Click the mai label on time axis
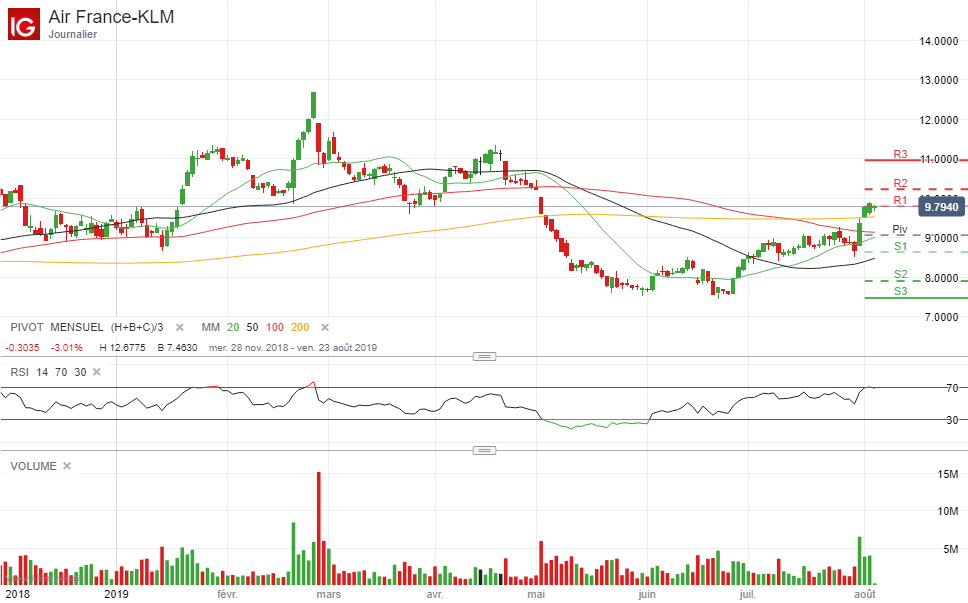The height and width of the screenshot is (603, 968). pos(536,594)
